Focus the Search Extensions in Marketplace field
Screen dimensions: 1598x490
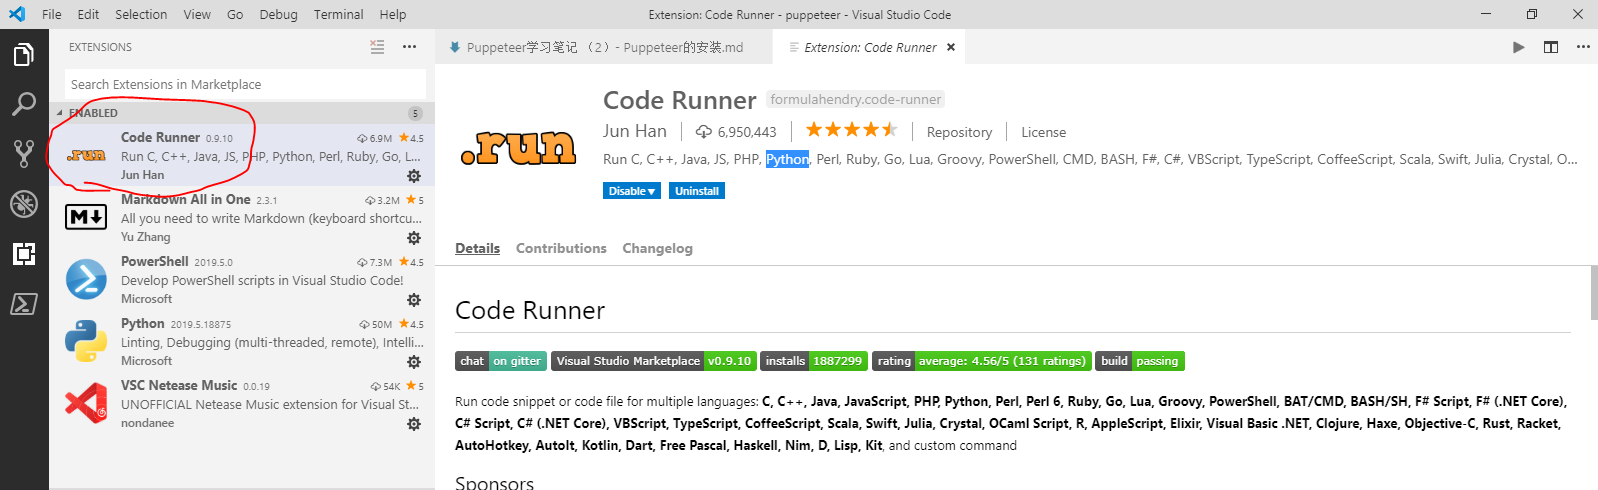(245, 84)
